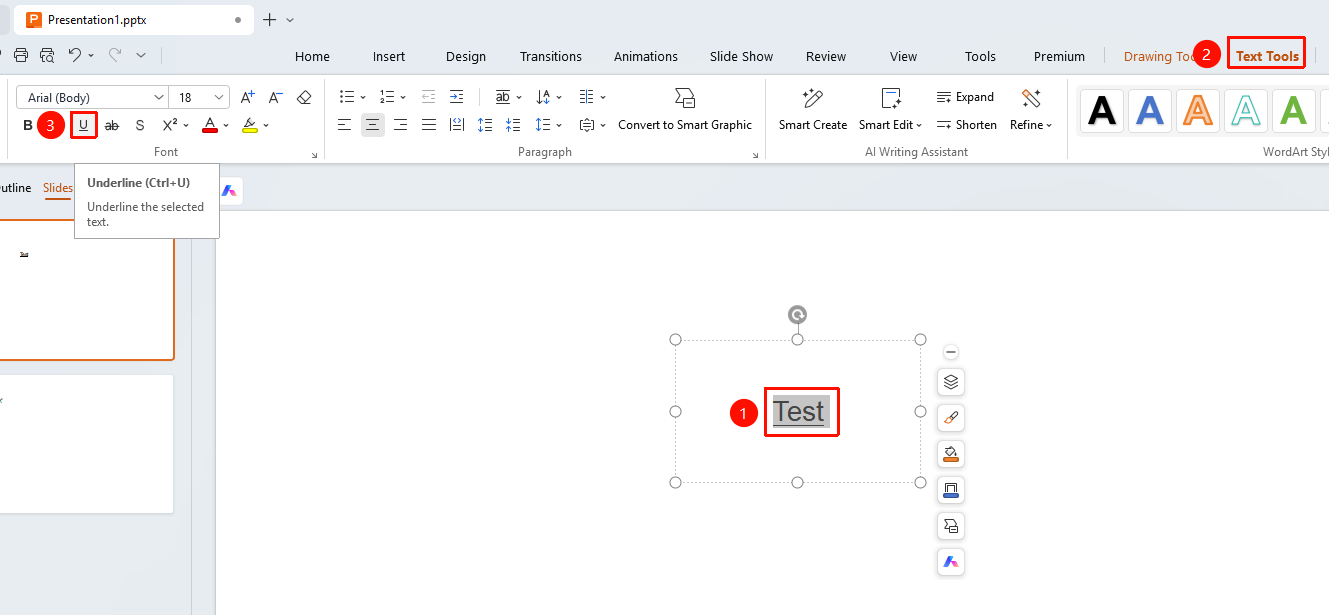This screenshot has height=615, width=1329.
Task: Open the Arial (Body) font name dropdown
Action: (x=158, y=97)
